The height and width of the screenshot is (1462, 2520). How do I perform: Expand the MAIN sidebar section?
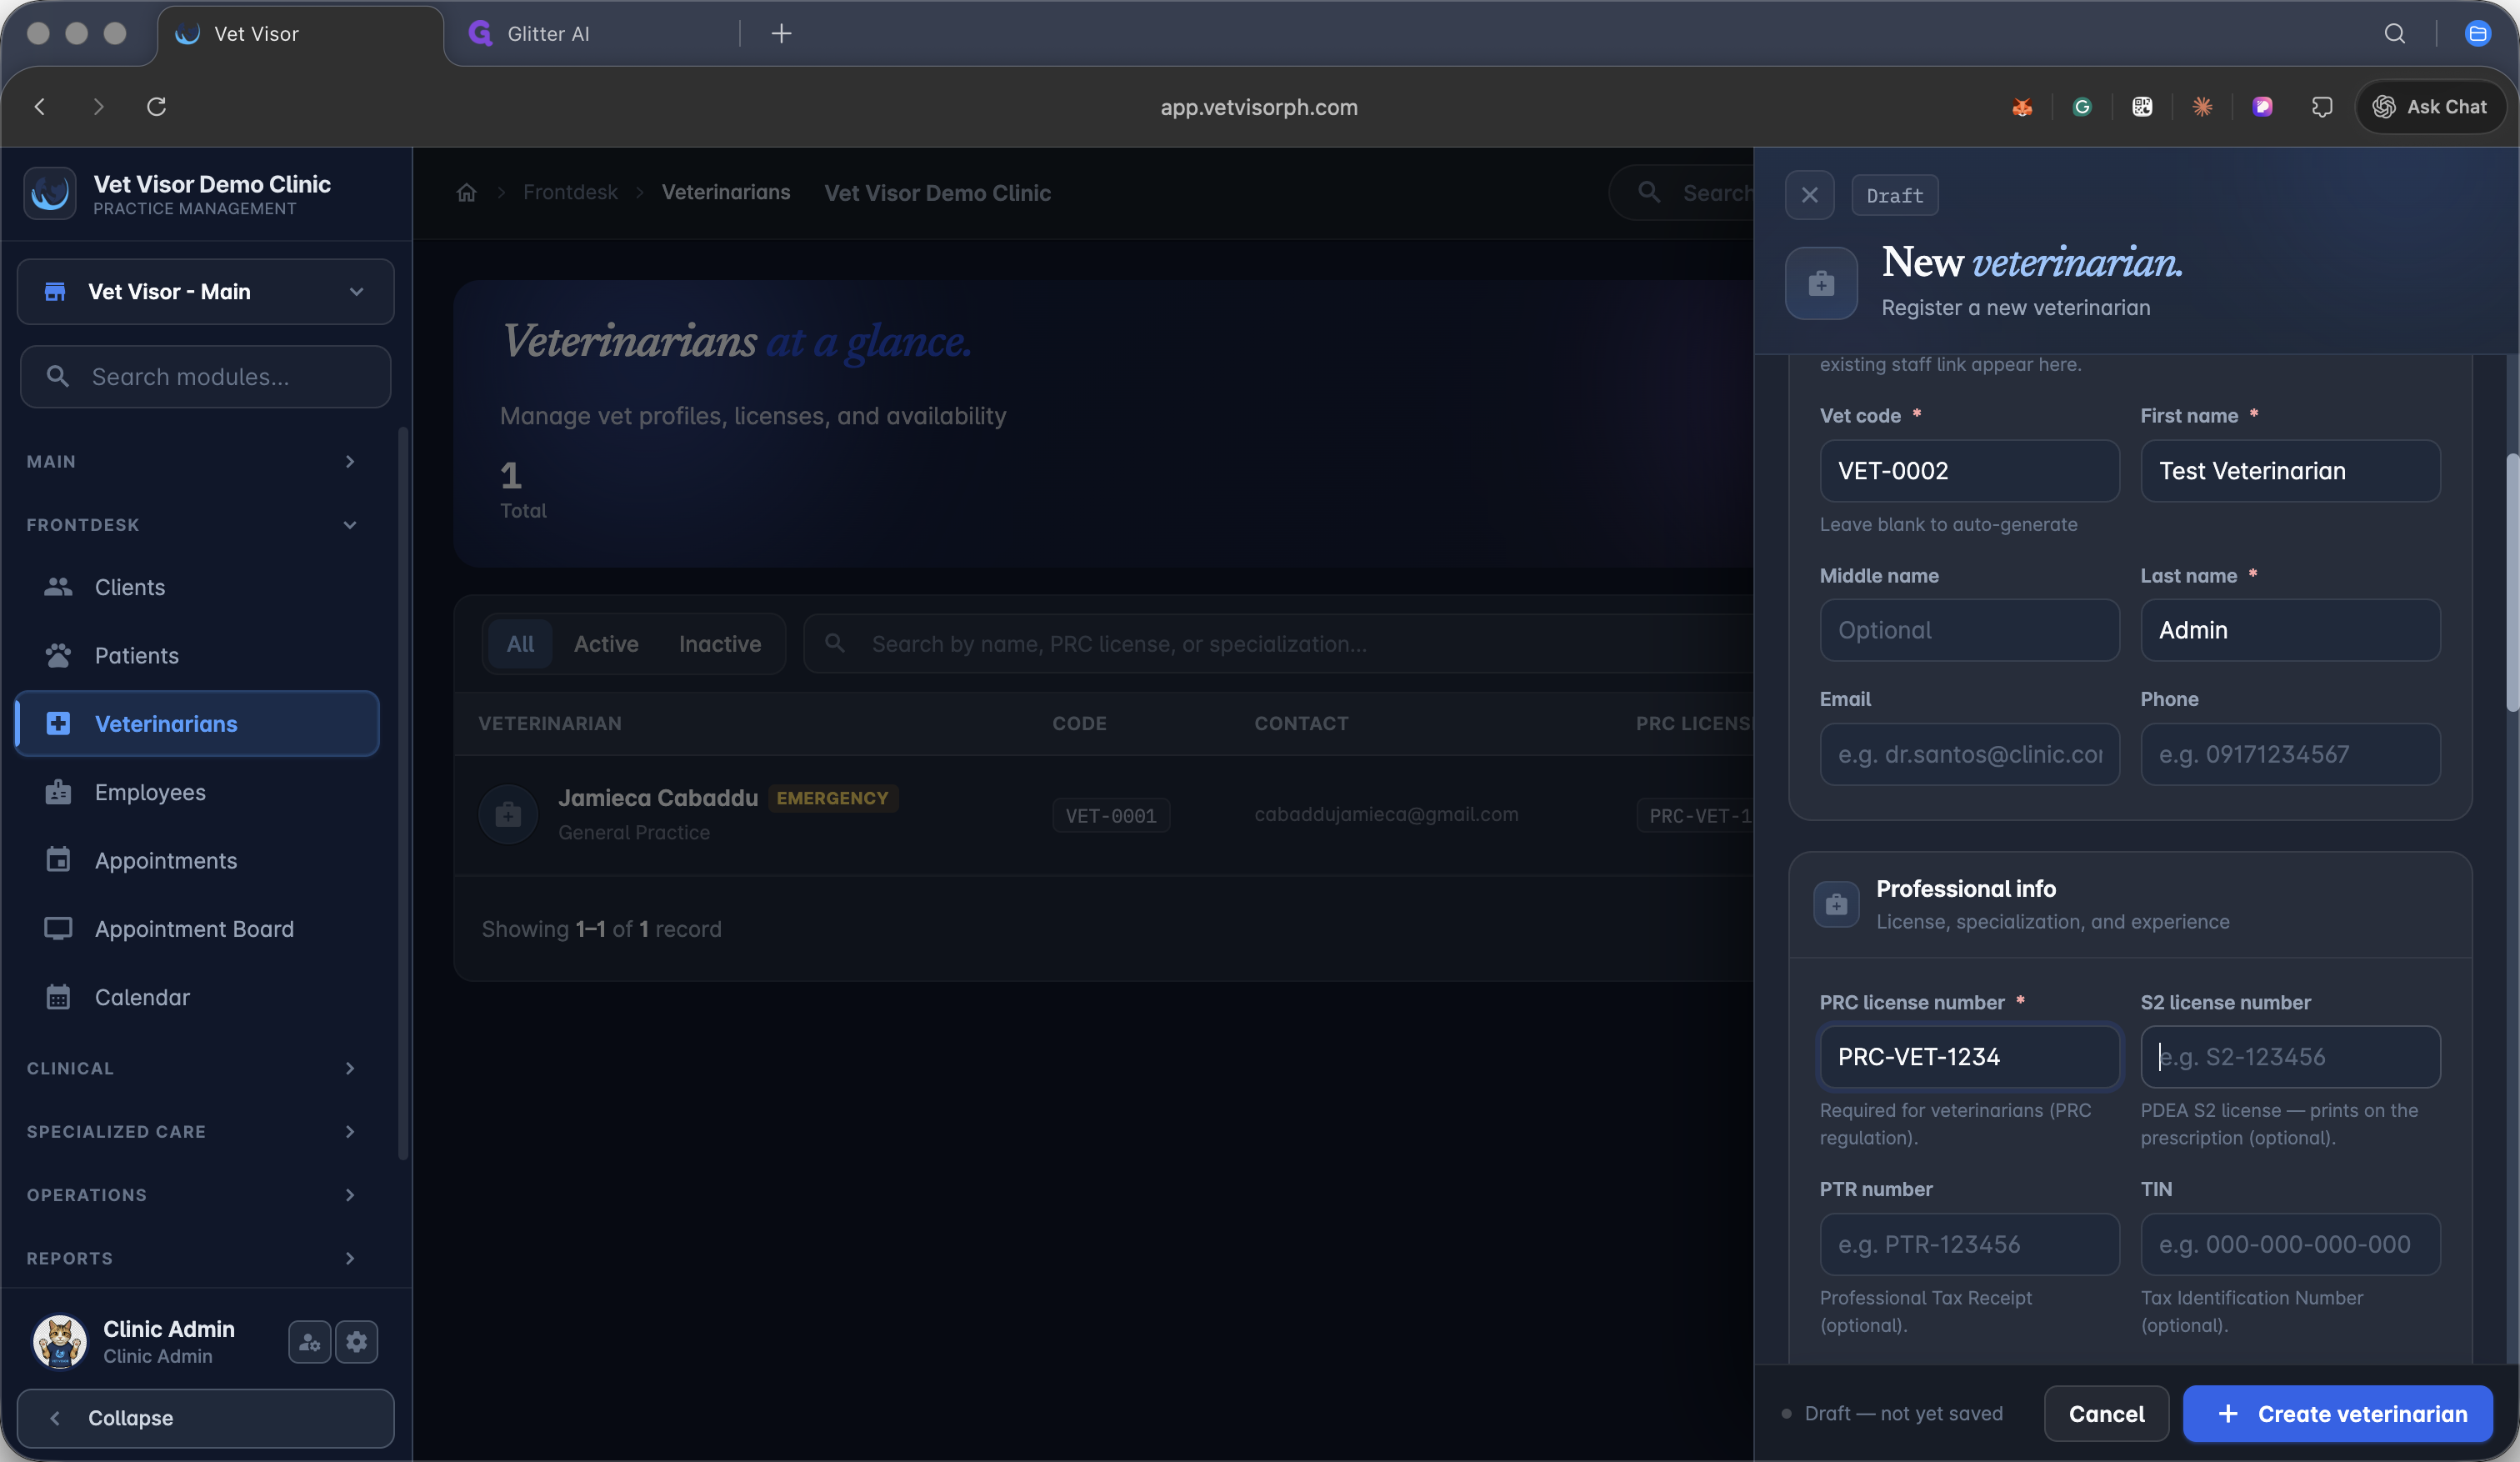coord(192,461)
